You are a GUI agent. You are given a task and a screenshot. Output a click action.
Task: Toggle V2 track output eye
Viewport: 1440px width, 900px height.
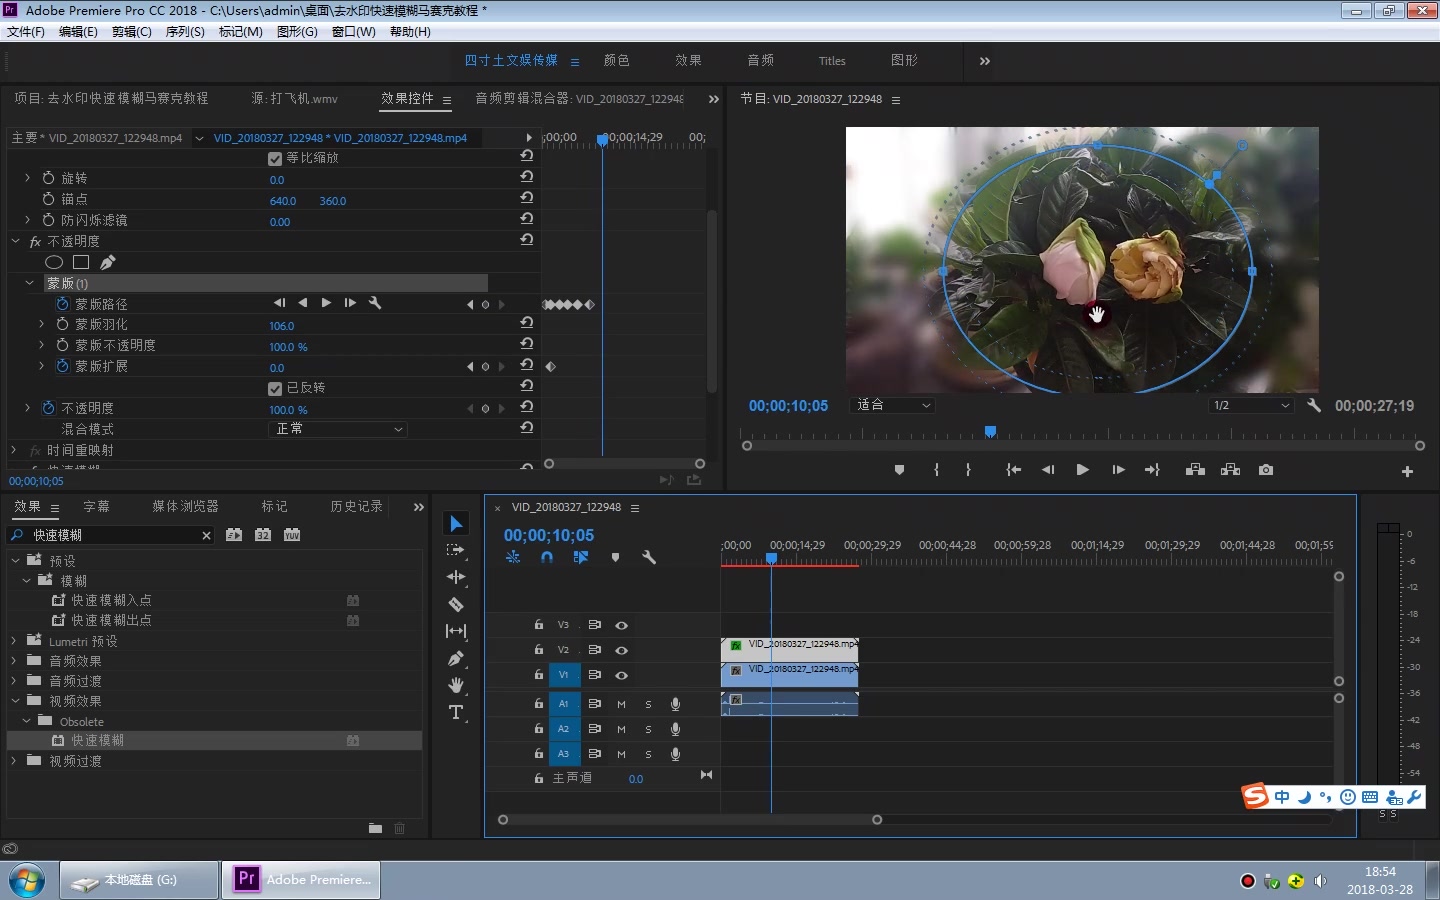(x=621, y=650)
